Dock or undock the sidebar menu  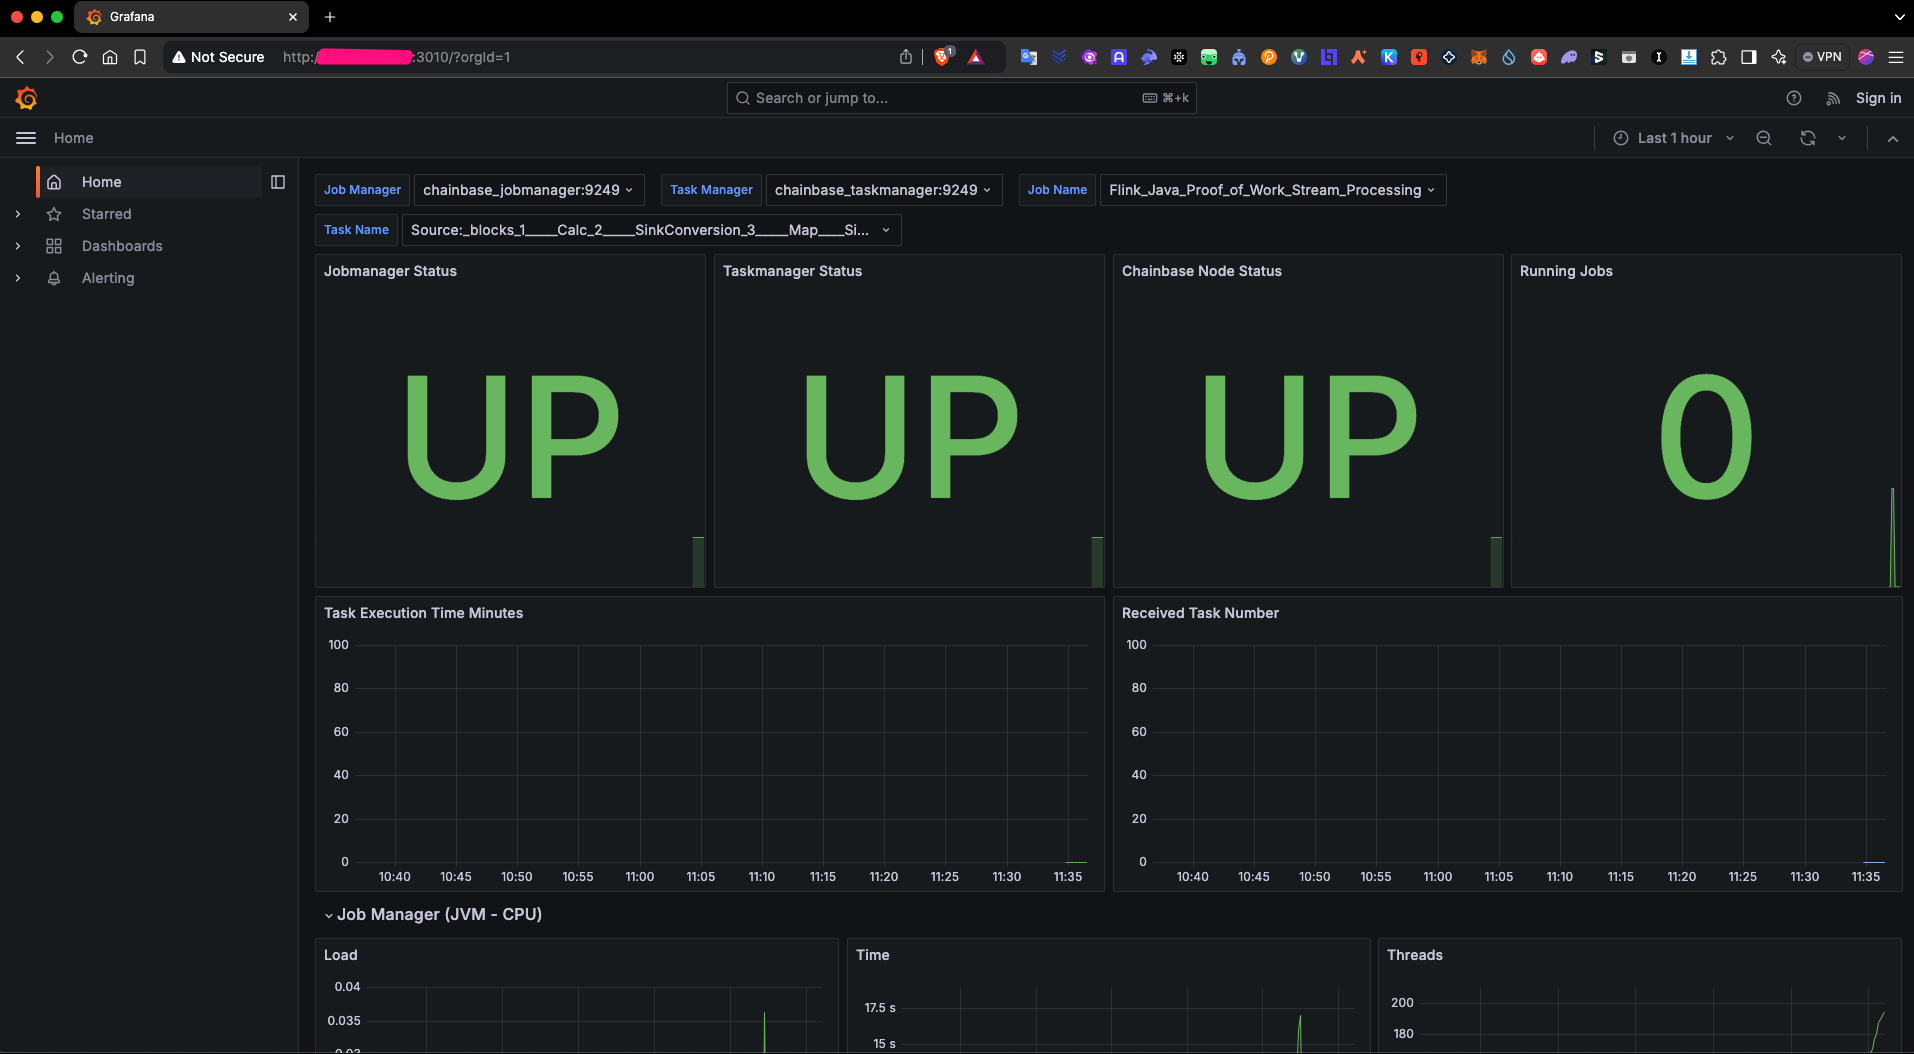click(278, 182)
